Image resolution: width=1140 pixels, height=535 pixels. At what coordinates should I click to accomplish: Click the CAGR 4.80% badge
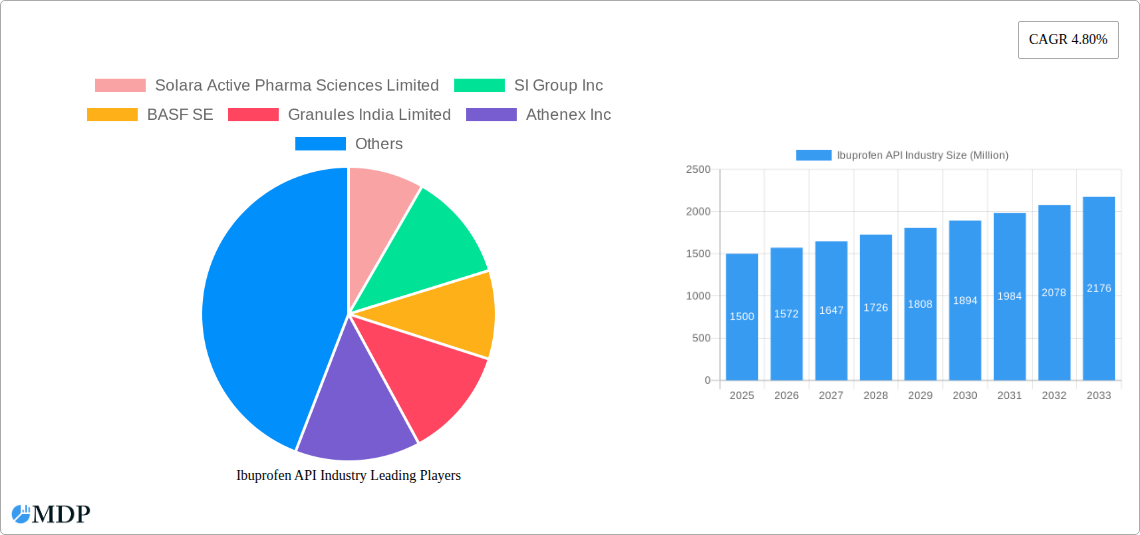click(x=1068, y=40)
